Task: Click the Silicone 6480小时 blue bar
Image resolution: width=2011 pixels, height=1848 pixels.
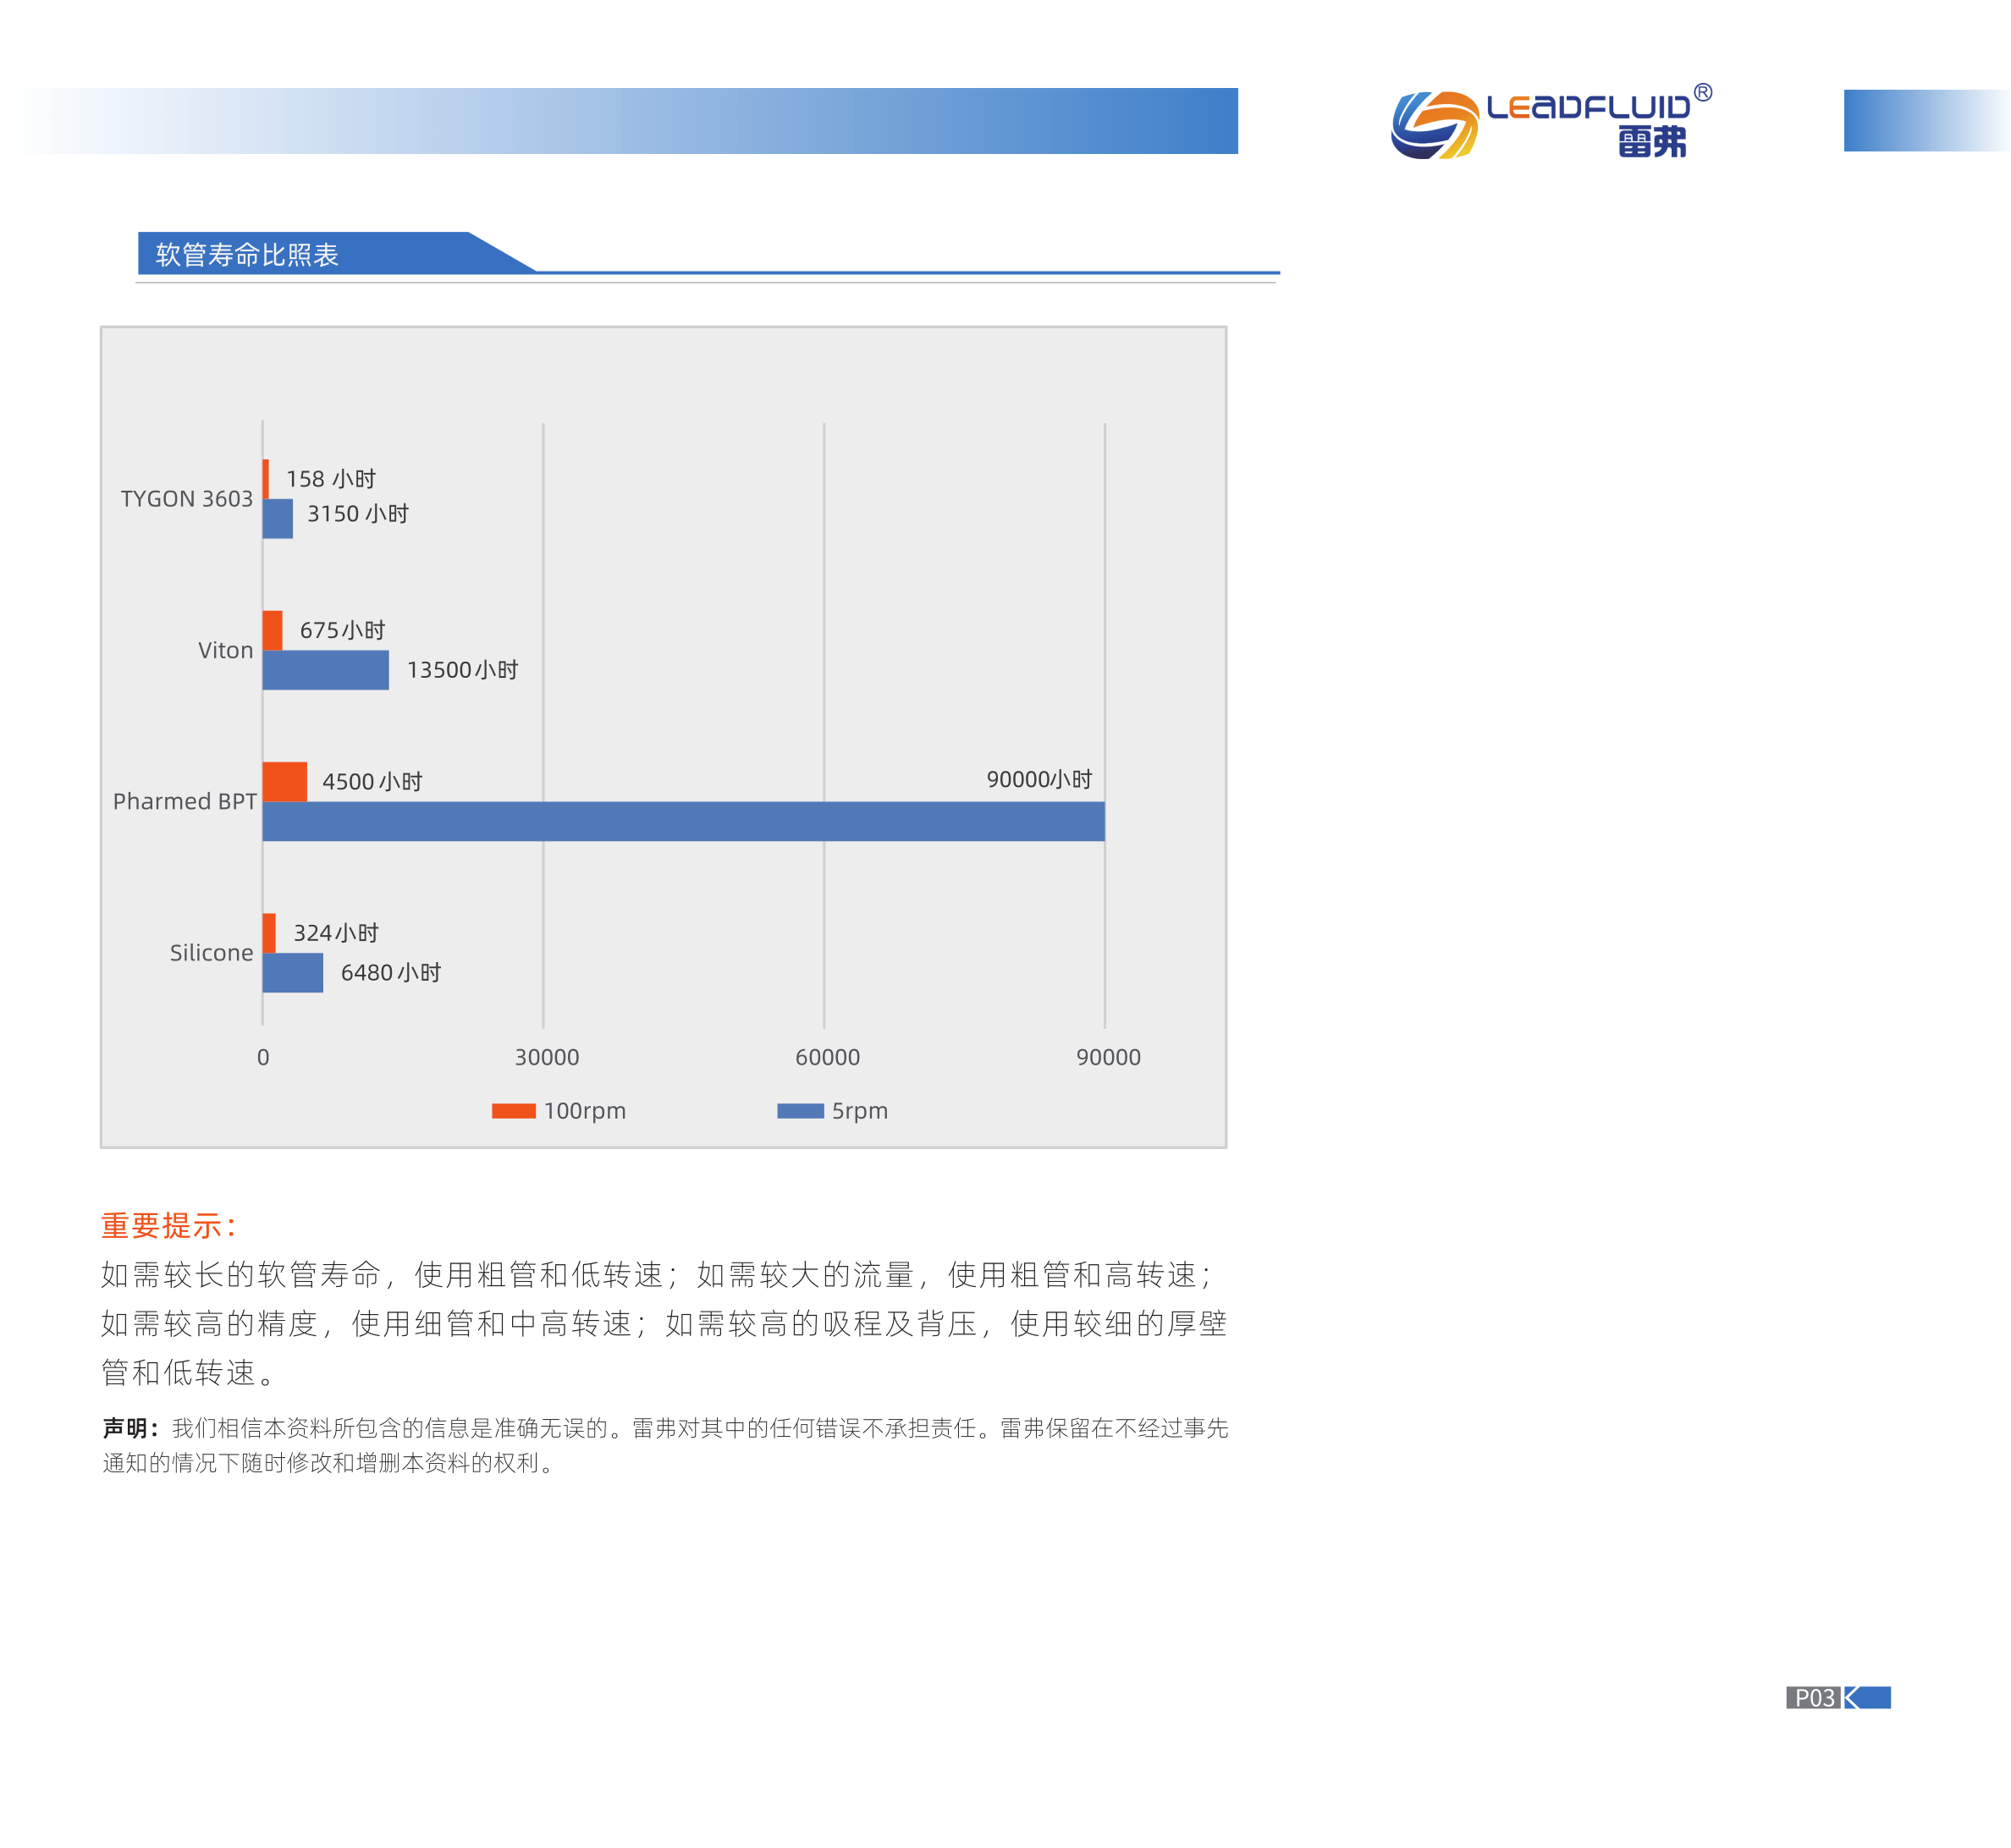Action: (x=292, y=973)
